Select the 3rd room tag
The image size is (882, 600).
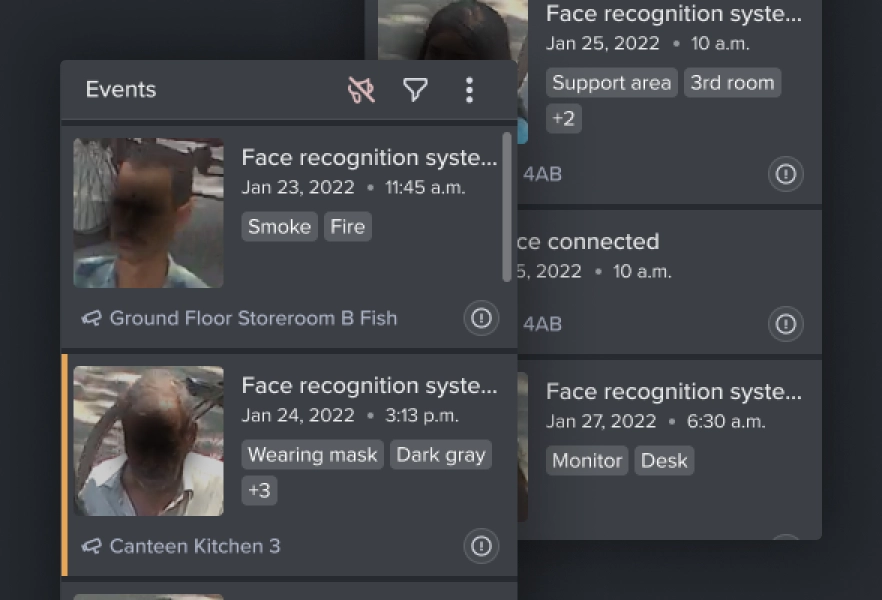pos(732,83)
